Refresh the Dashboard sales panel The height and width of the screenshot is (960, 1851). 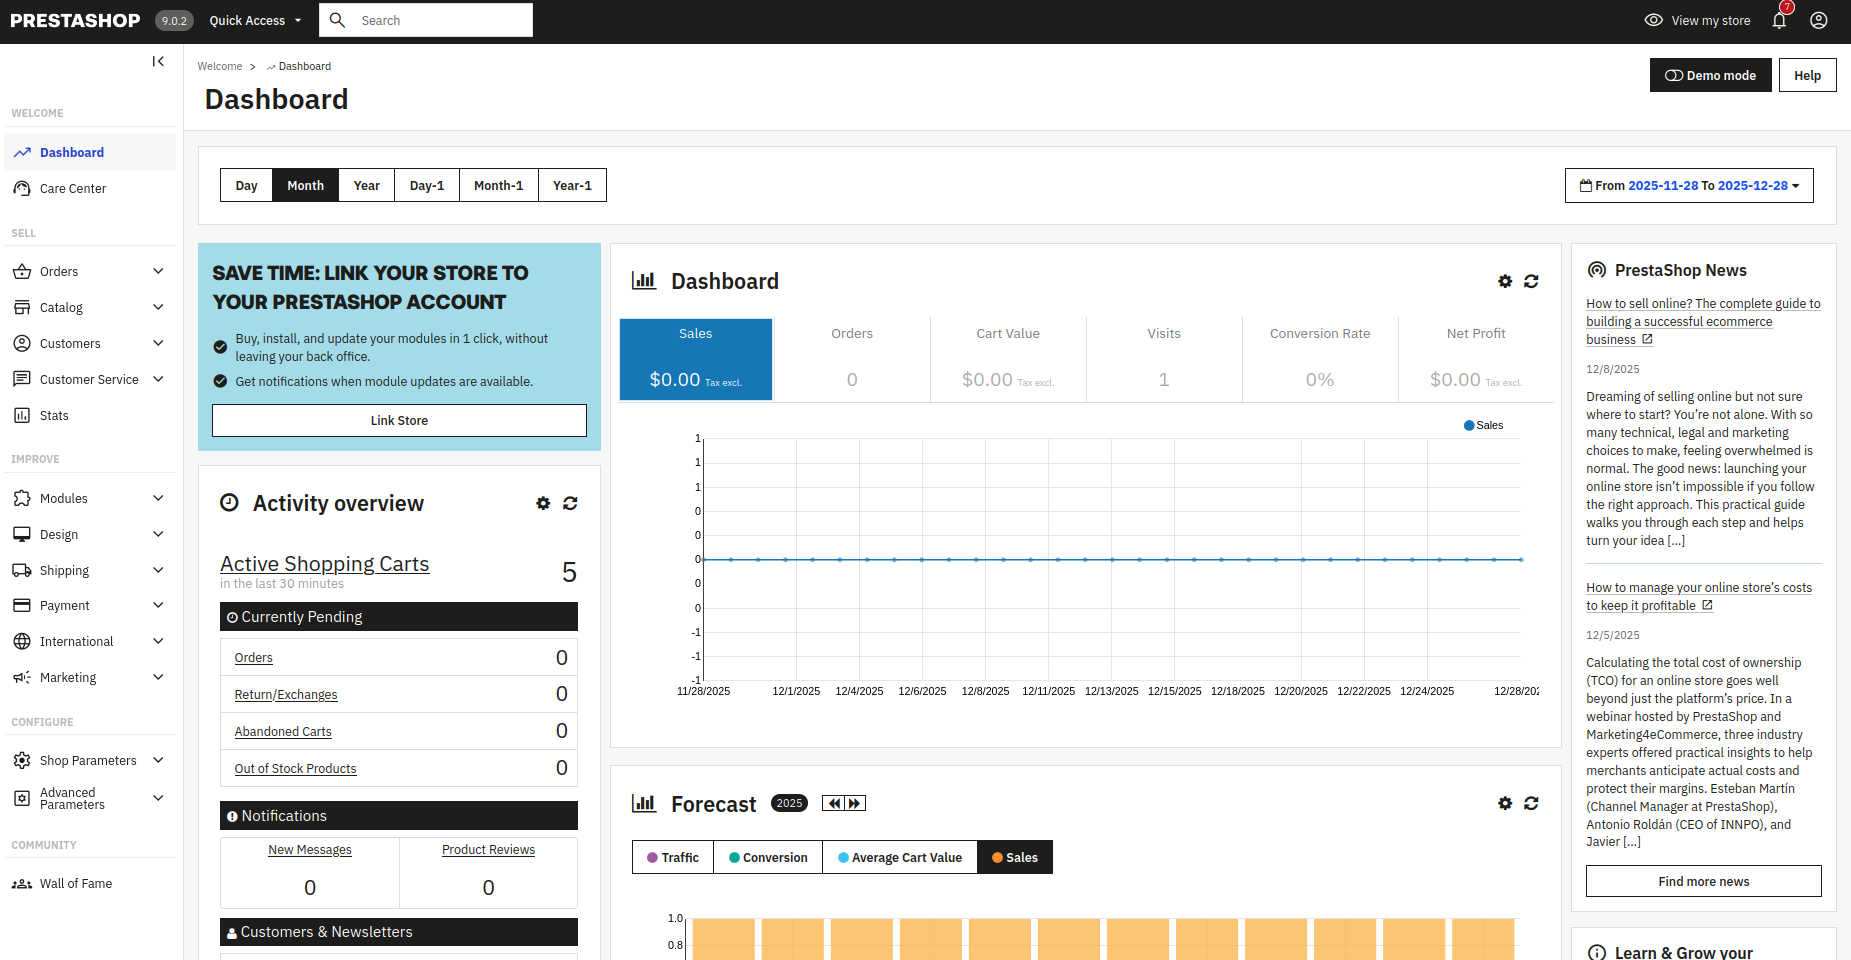coord(1530,282)
